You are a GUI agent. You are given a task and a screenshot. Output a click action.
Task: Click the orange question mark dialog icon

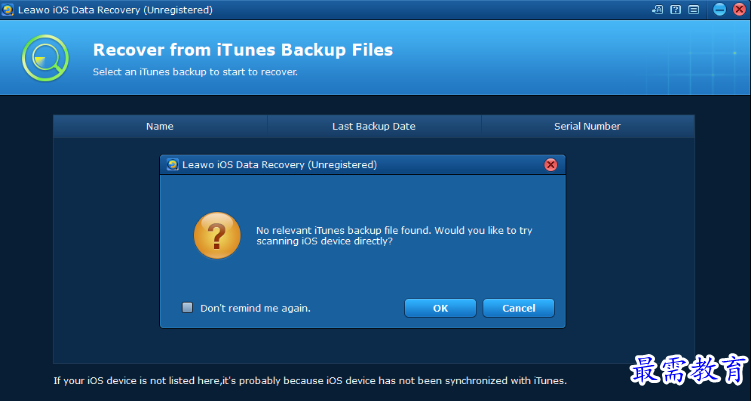pos(217,236)
